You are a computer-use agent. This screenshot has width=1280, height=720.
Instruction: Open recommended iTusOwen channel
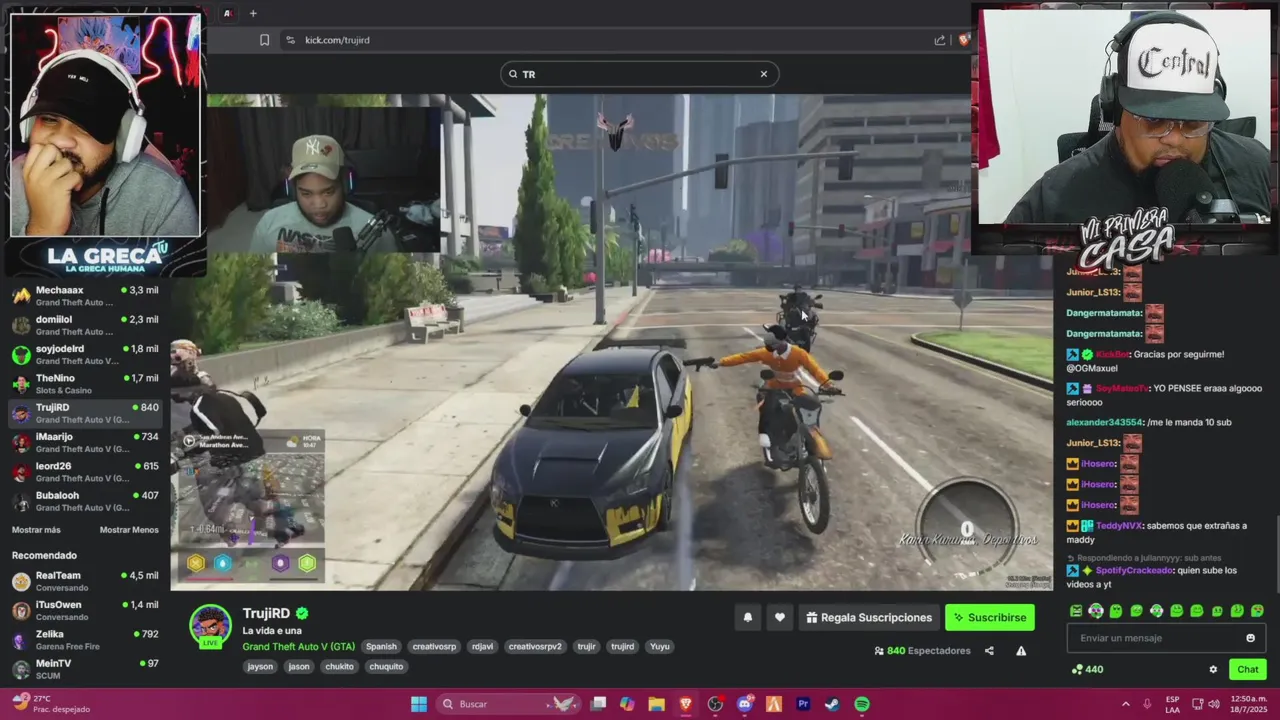click(x=85, y=610)
